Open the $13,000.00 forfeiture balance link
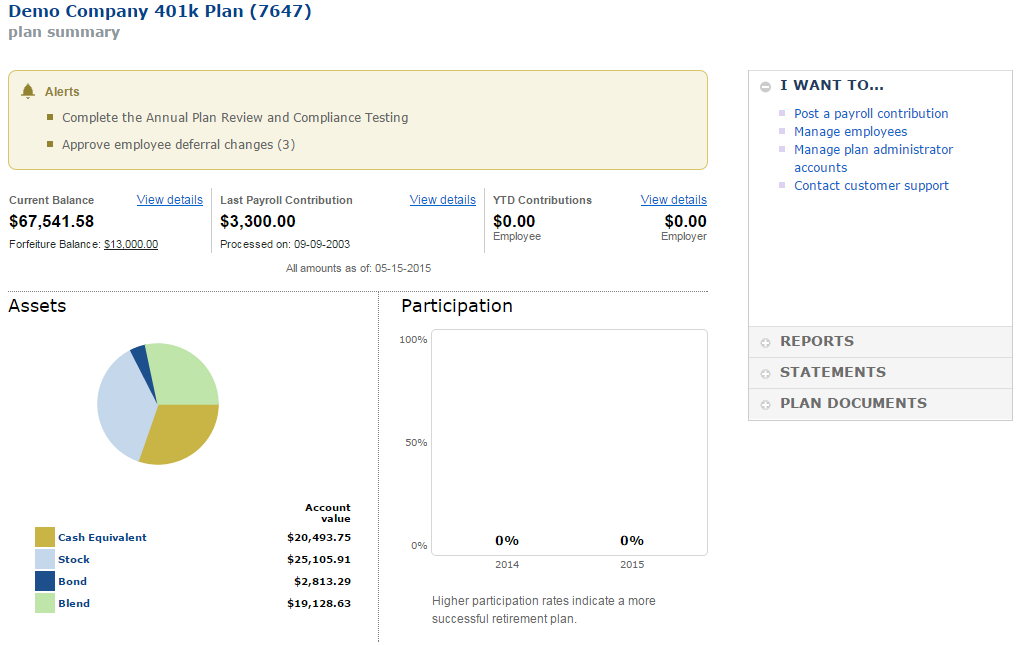Screen dimensions: 1022x645 click(x=130, y=244)
